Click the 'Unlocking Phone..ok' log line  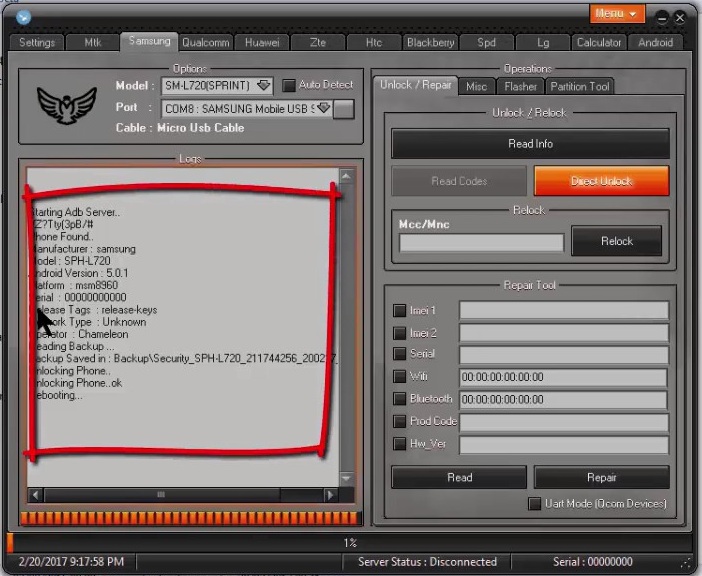(x=77, y=383)
